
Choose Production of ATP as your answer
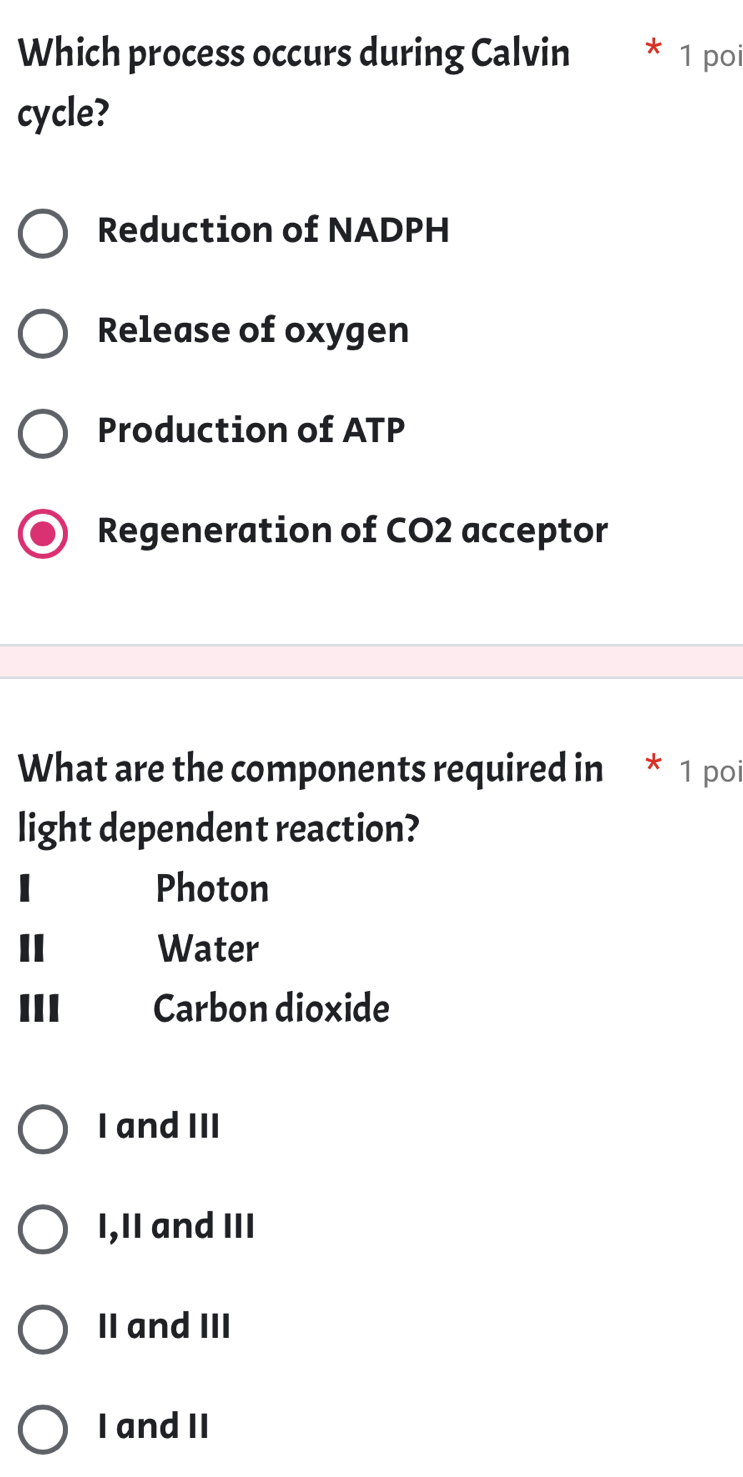[x=42, y=433]
